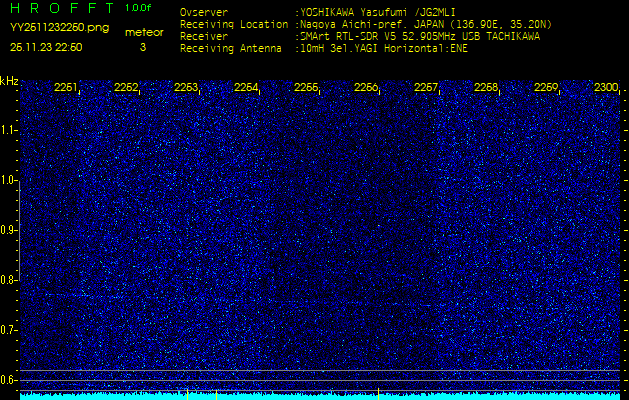Select the meteor count value 3
This screenshot has width=629, height=400.
[143, 47]
